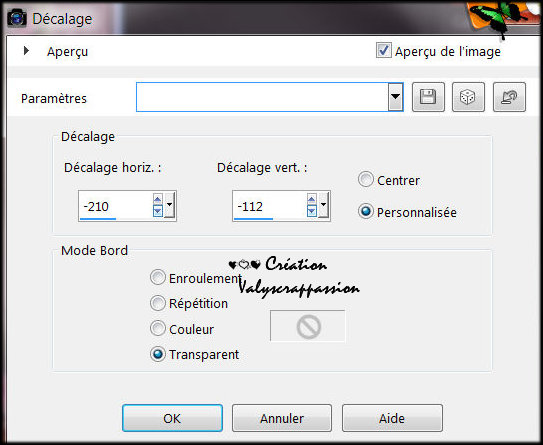Choose Répétition edge mode
Screen dimensions: 543x445
click(x=158, y=303)
